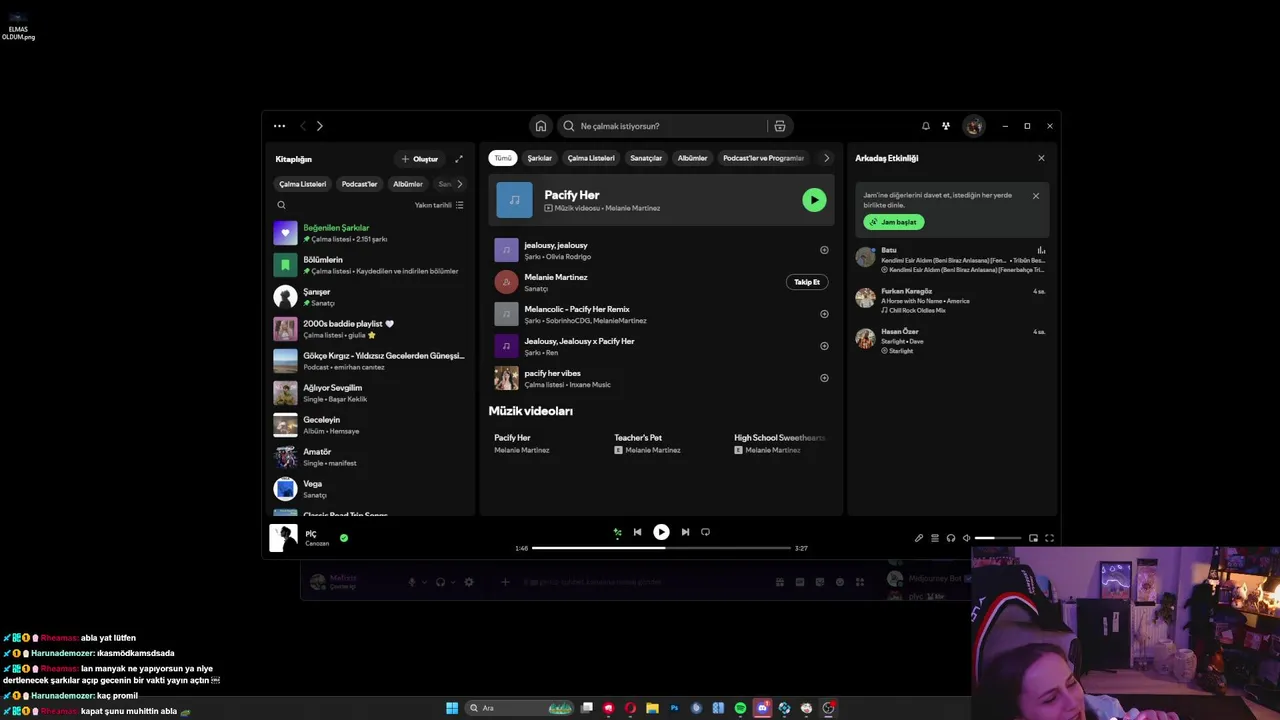Open the connect-to-device headphones icon
Viewport: 1280px width, 720px height.
coord(951,538)
